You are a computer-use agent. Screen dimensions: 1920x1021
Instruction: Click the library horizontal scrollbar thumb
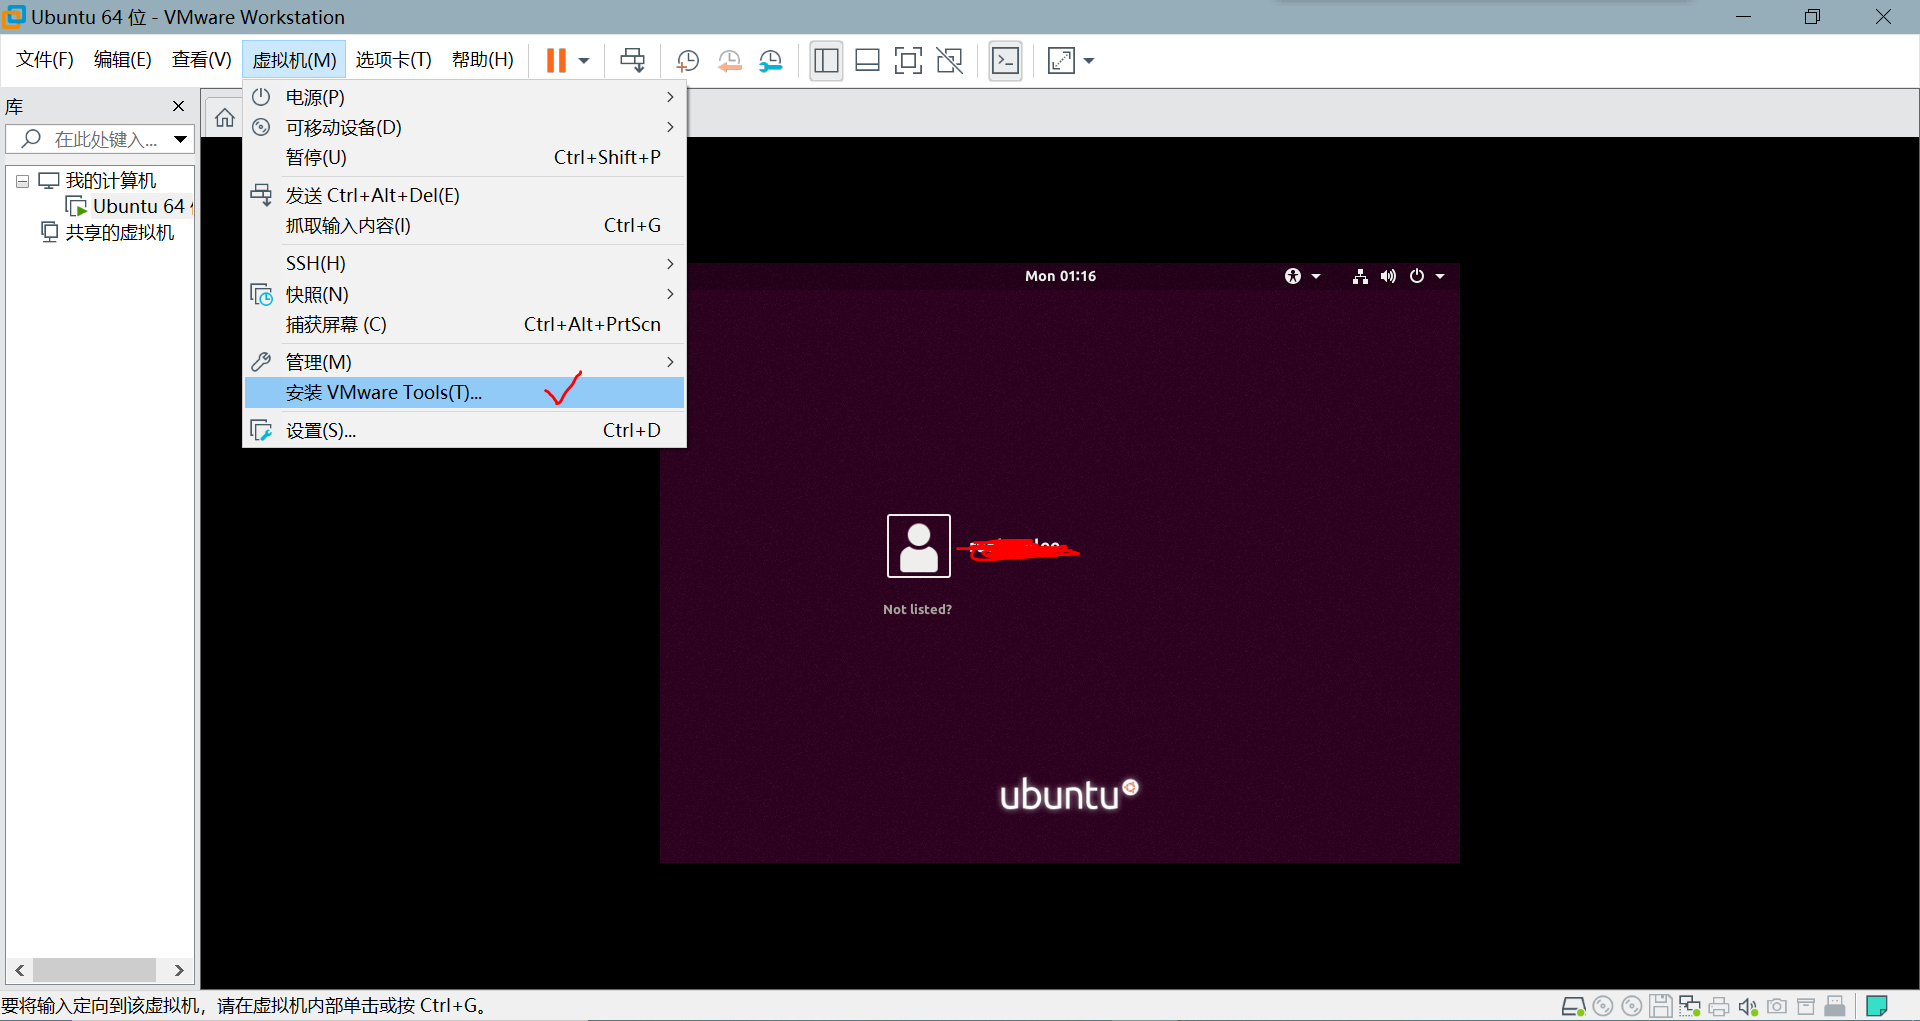point(95,970)
